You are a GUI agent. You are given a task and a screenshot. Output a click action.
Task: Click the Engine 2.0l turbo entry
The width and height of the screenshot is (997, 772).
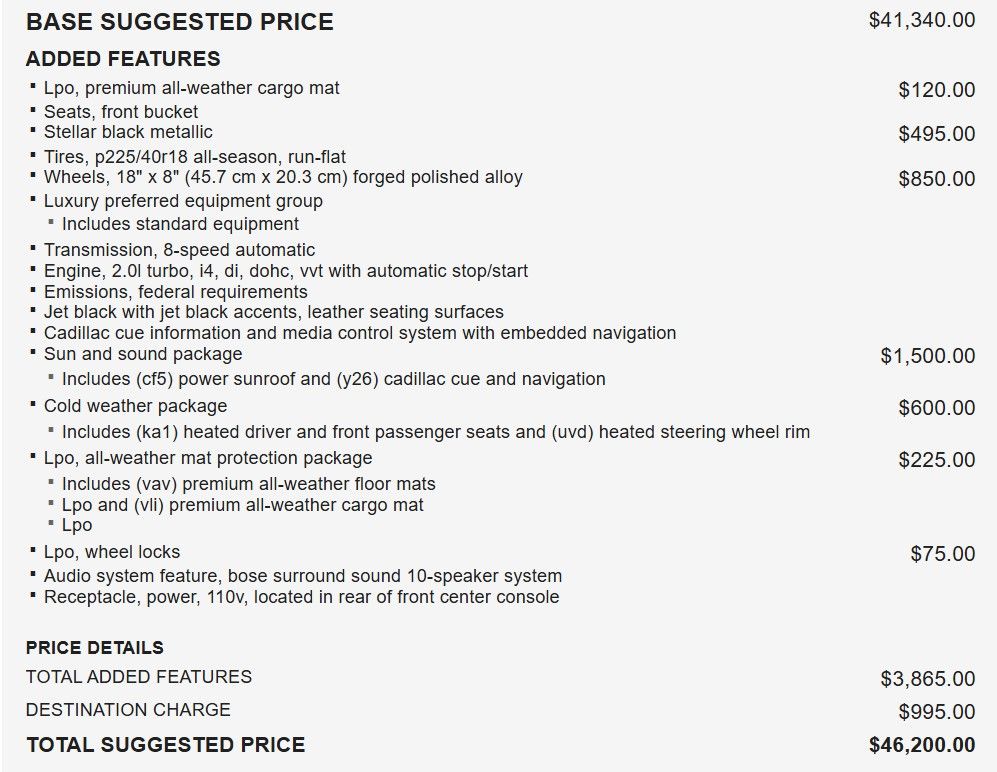click(286, 271)
